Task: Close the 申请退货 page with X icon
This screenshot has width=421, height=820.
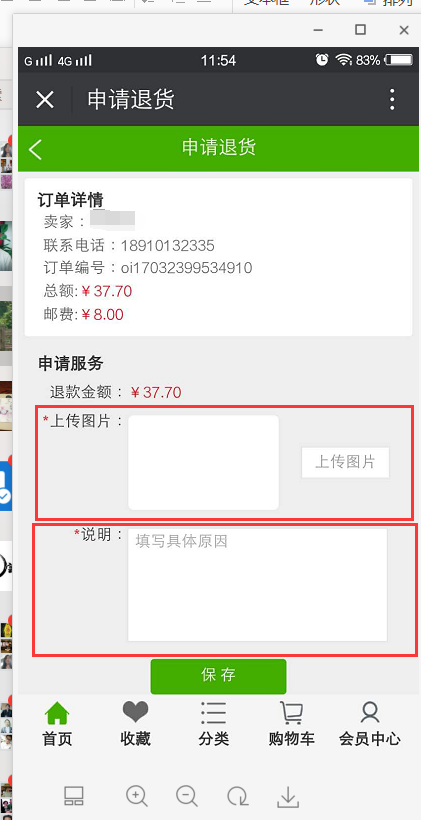Action: (44, 99)
